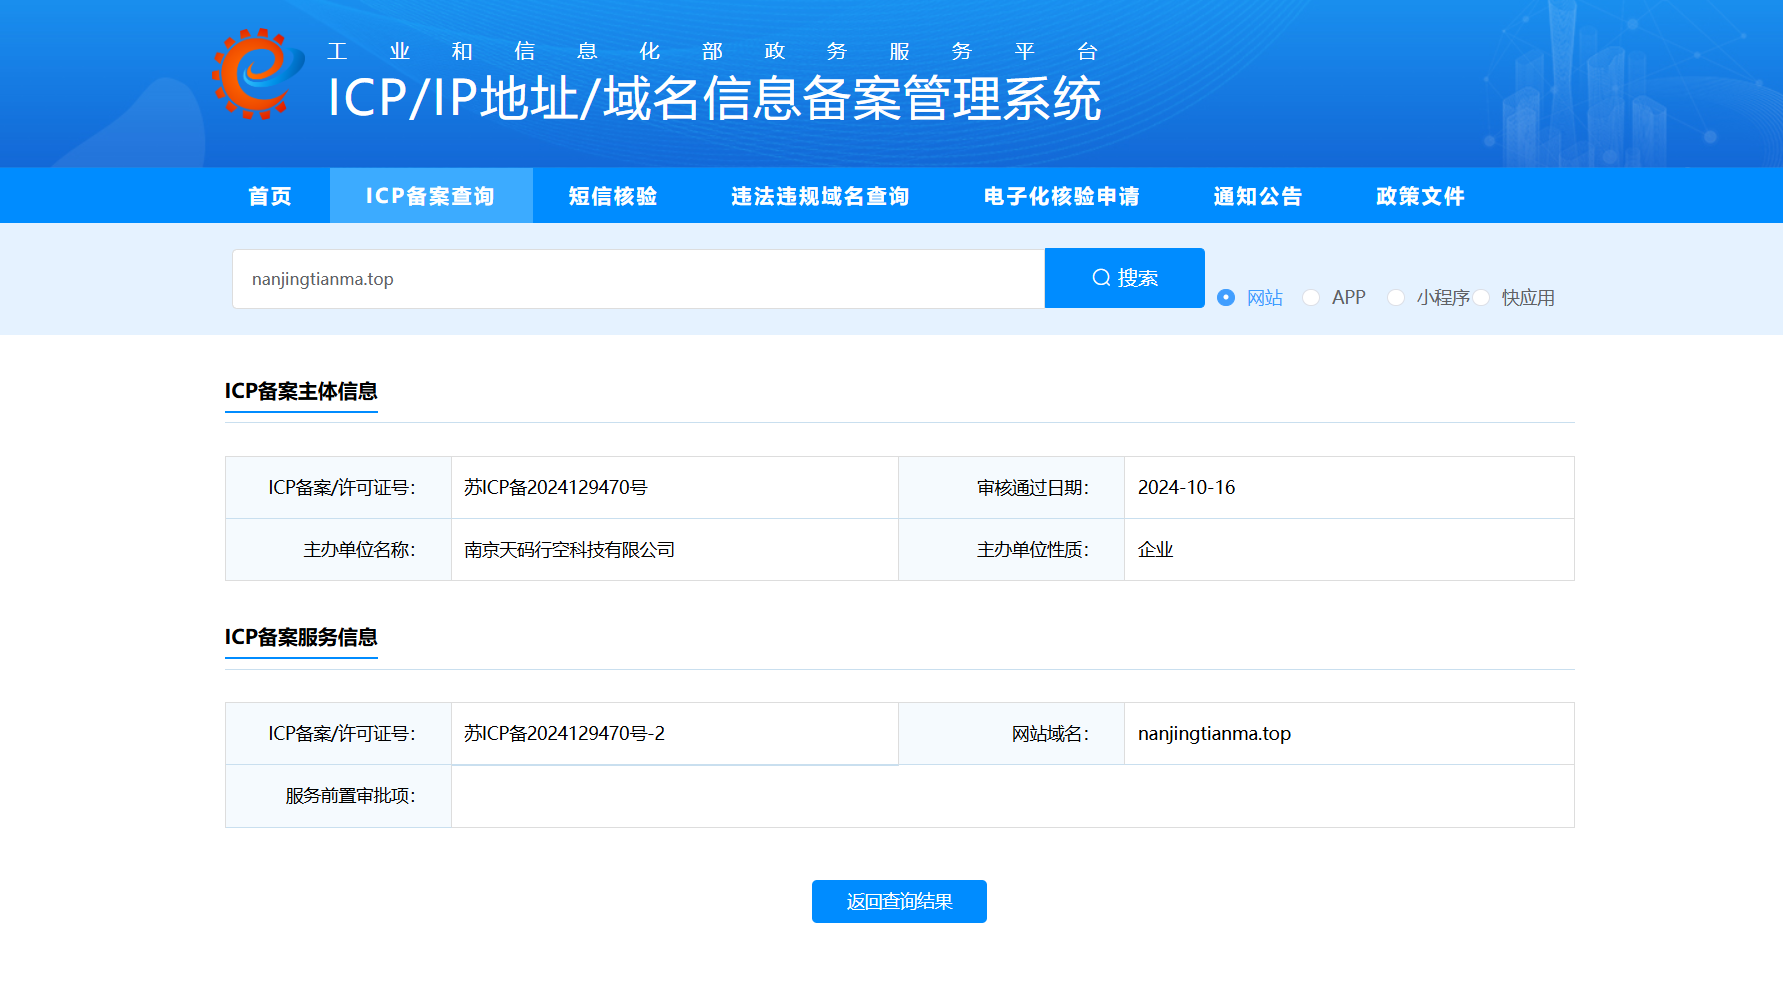1783x990 pixels.
Task: Click the ICP备案服务信息 section heading
Action: coord(301,637)
